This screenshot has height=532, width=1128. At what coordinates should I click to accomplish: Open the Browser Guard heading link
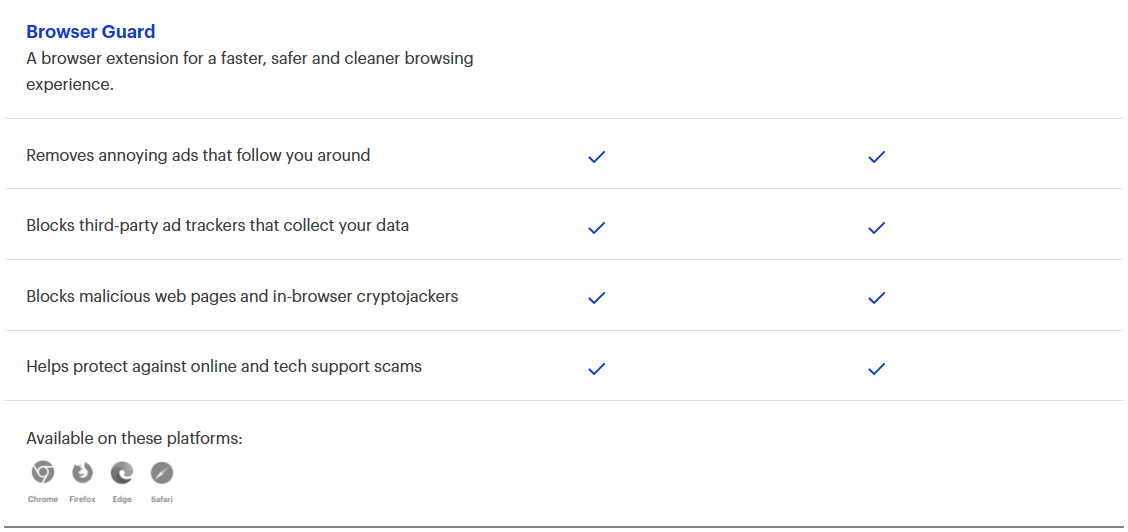pos(91,32)
